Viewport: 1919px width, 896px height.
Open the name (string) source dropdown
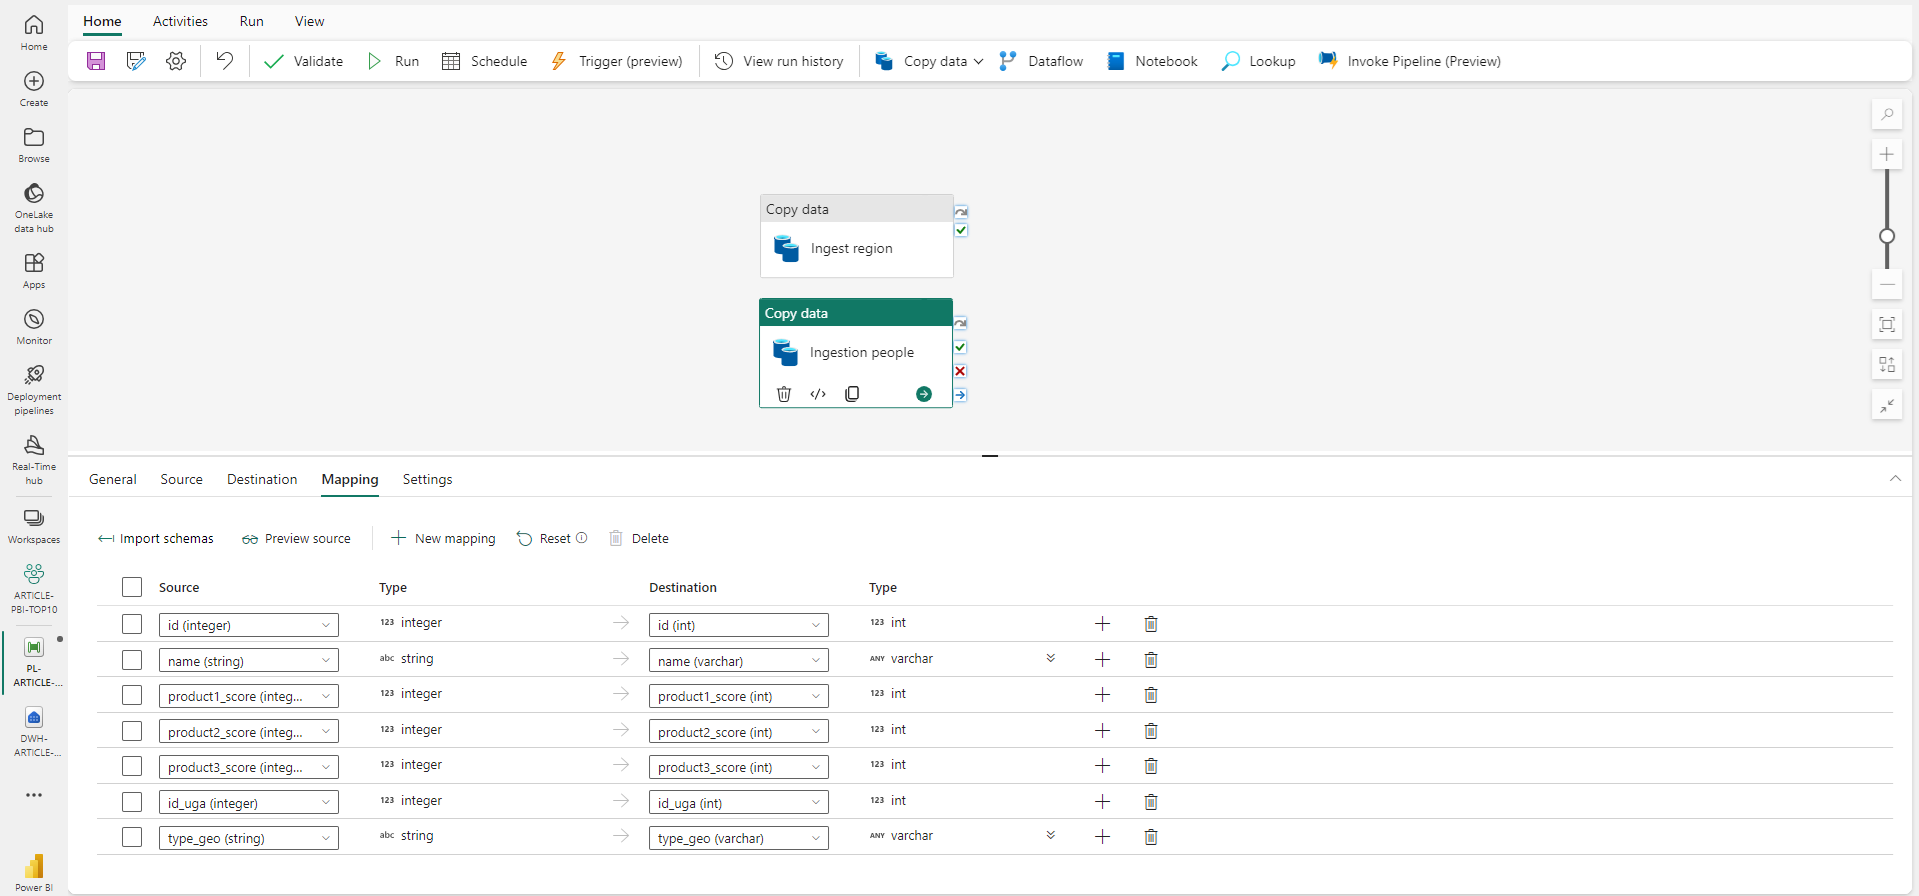point(249,661)
